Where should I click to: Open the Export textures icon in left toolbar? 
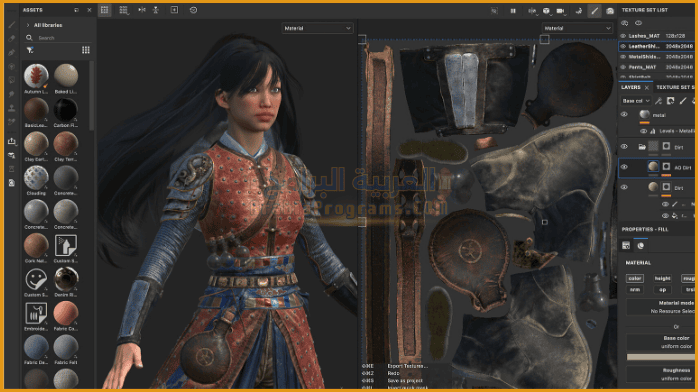pos(12,141)
